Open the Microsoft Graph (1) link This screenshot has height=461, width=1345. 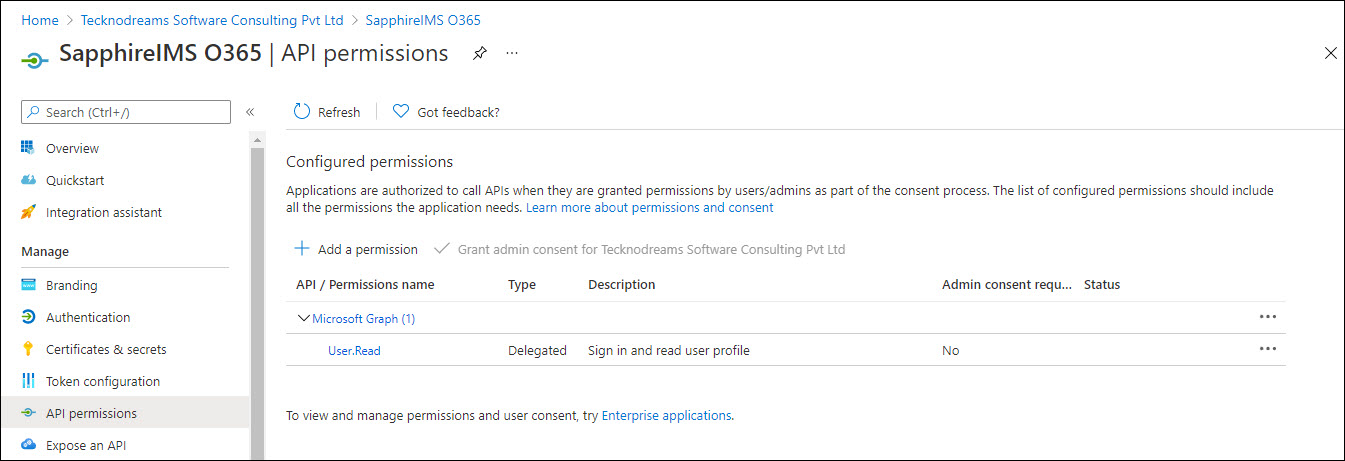click(x=364, y=318)
